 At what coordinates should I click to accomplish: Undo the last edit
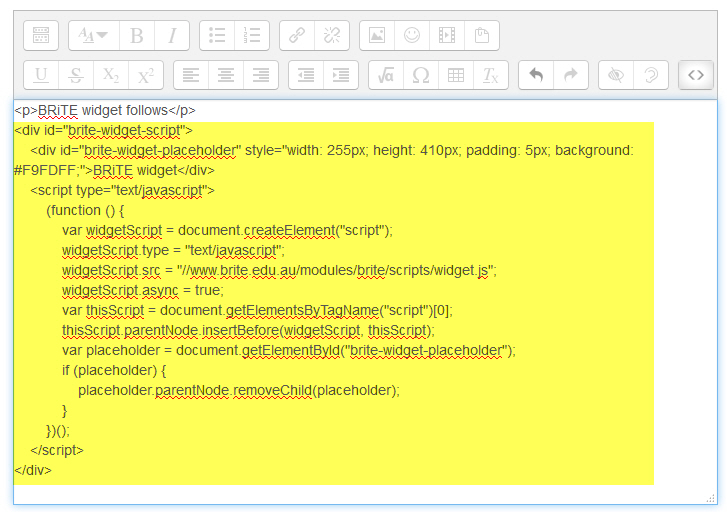pos(536,75)
